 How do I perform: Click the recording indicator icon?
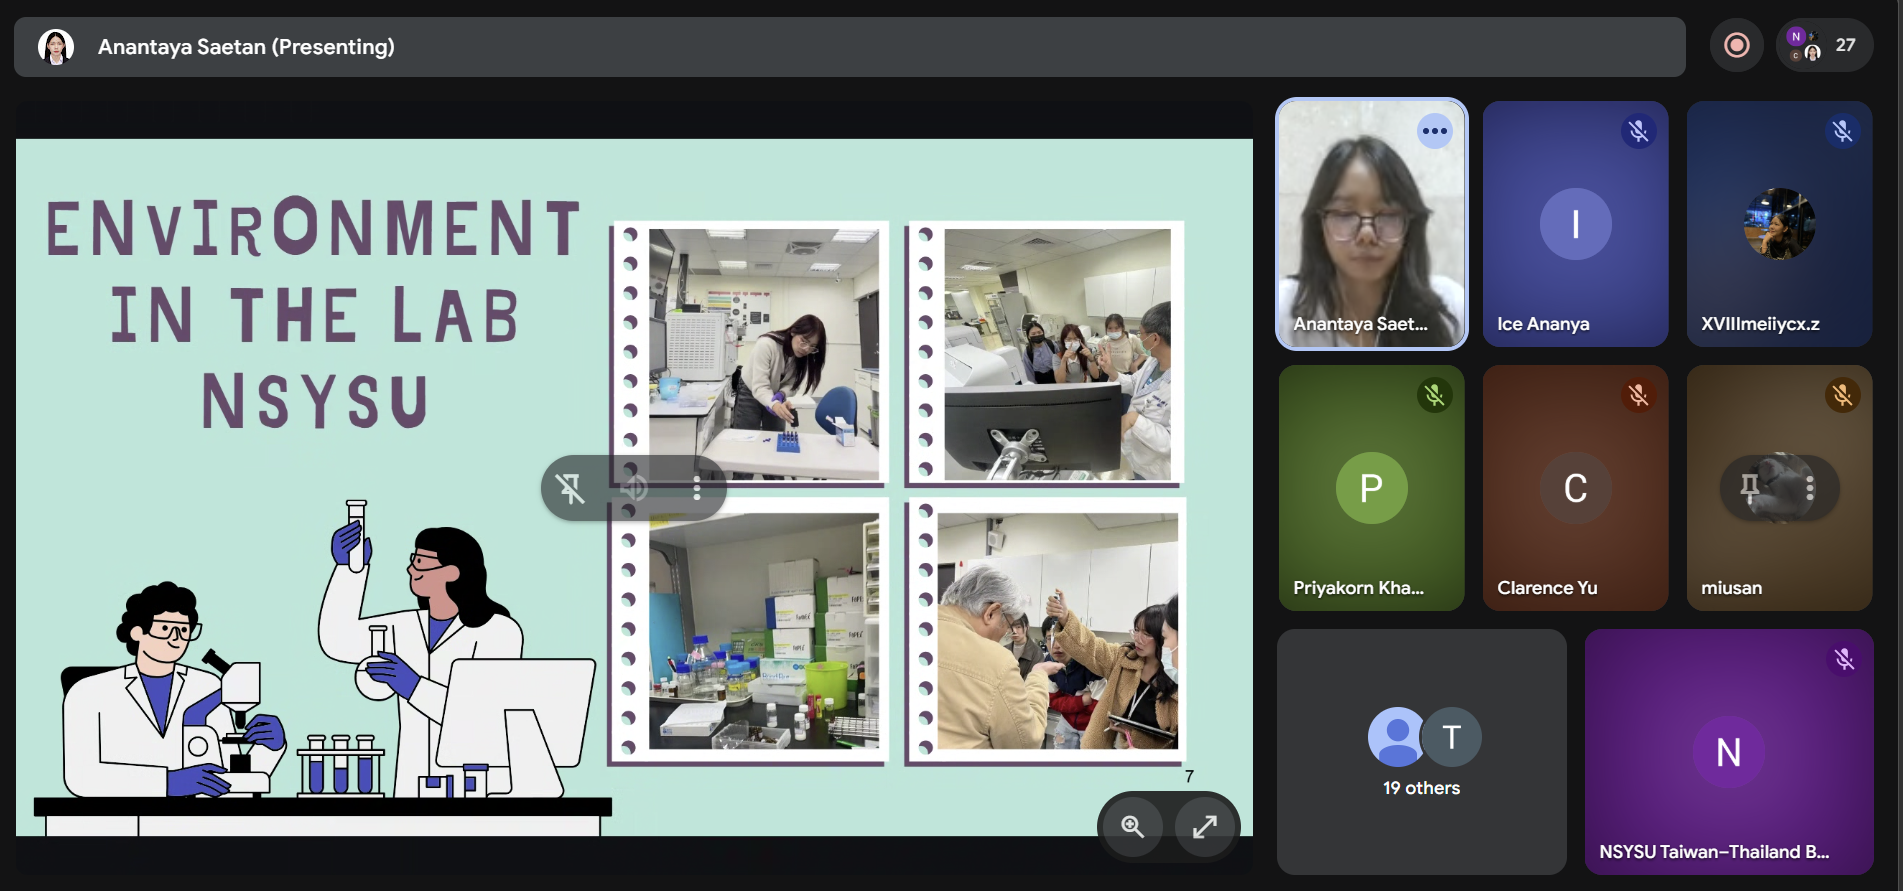[1737, 45]
